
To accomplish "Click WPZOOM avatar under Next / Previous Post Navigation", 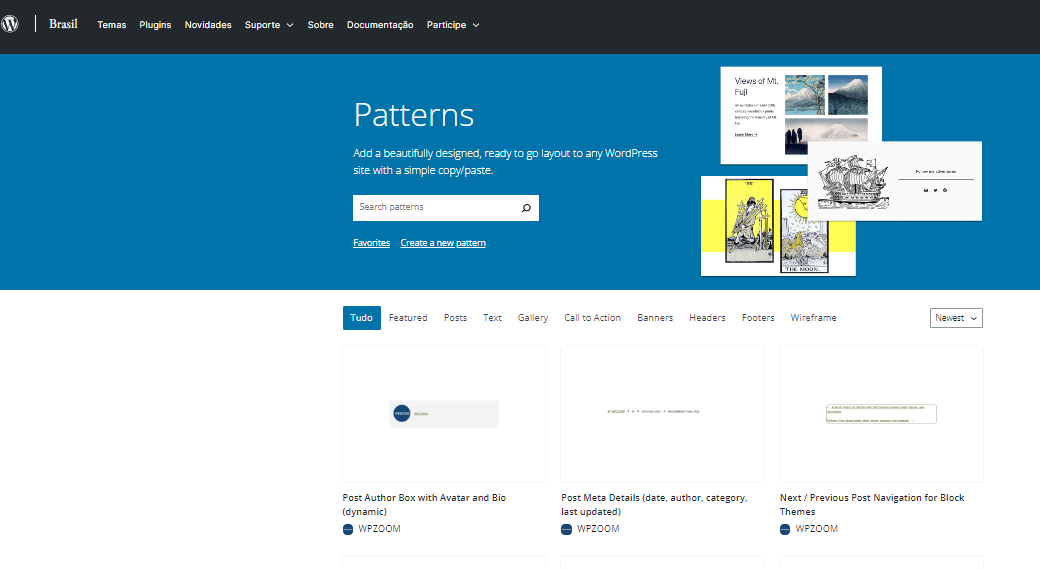I will [785, 529].
